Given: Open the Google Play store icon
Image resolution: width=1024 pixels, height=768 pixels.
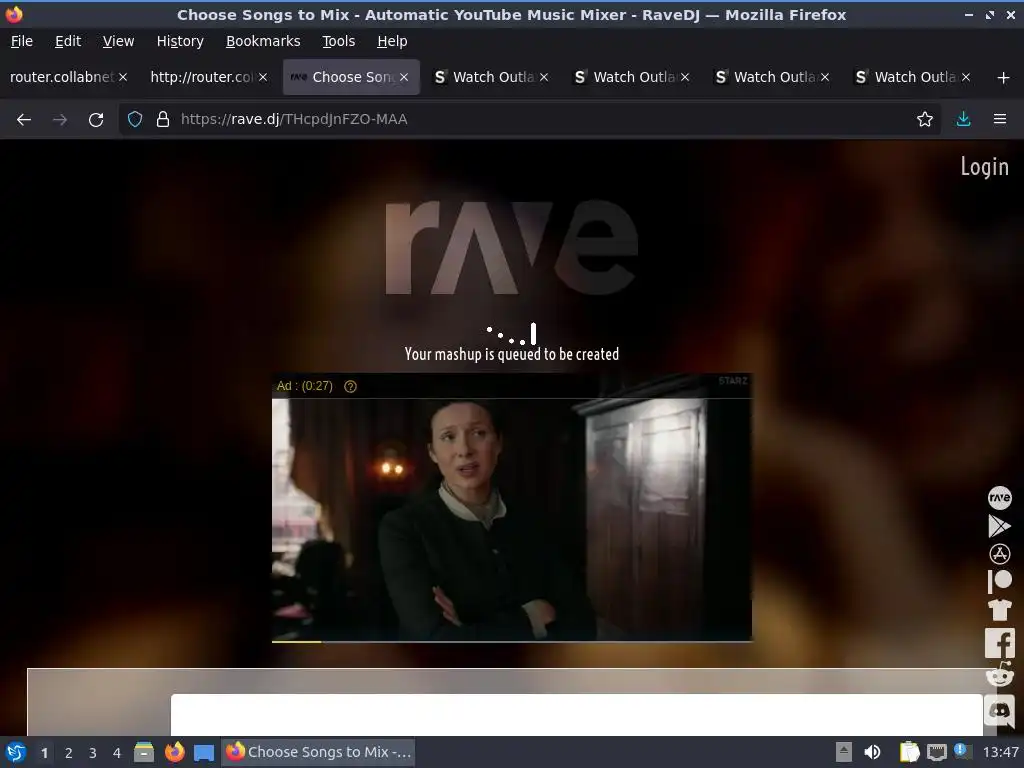Looking at the screenshot, I should pyautogui.click(x=999, y=526).
